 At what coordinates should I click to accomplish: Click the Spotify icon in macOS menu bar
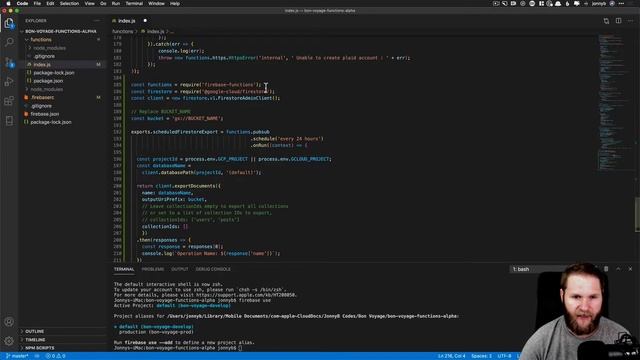[x=532, y=3]
